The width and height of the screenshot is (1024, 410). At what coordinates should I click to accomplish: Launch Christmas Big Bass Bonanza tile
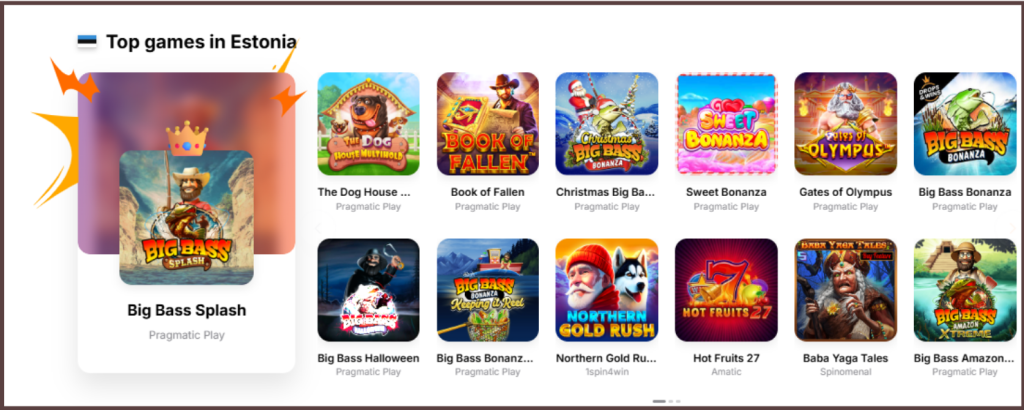607,123
